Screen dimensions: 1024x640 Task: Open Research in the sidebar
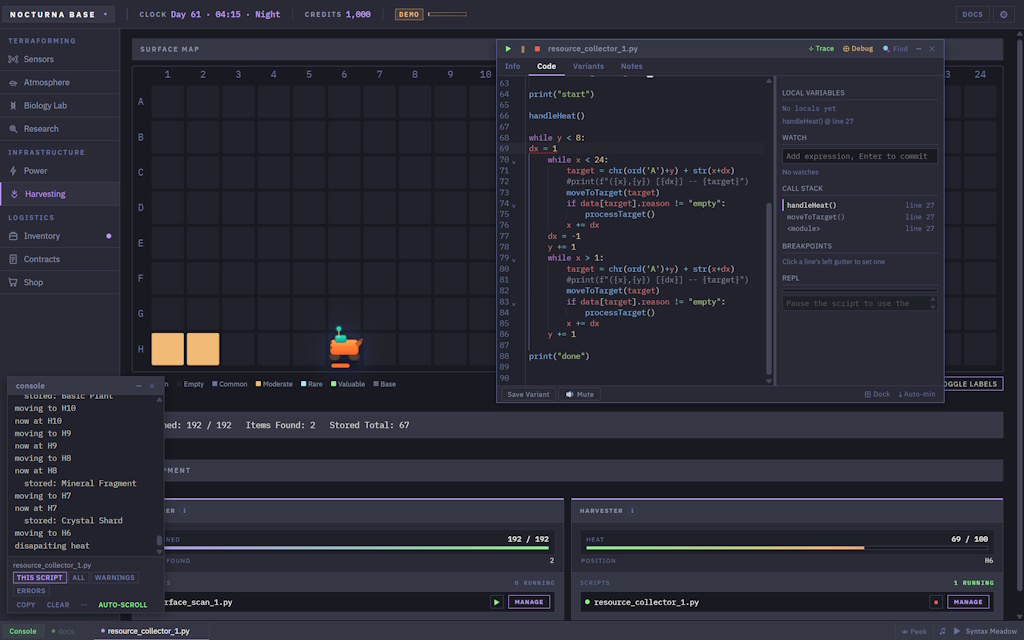59,129
